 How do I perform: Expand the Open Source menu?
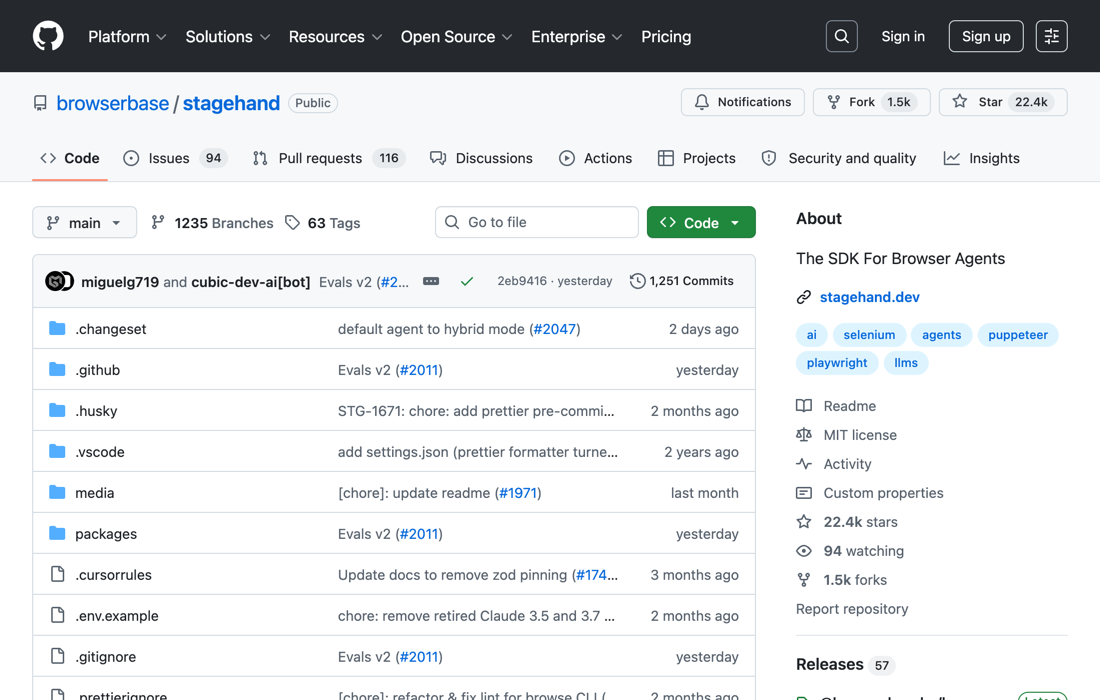tap(456, 36)
